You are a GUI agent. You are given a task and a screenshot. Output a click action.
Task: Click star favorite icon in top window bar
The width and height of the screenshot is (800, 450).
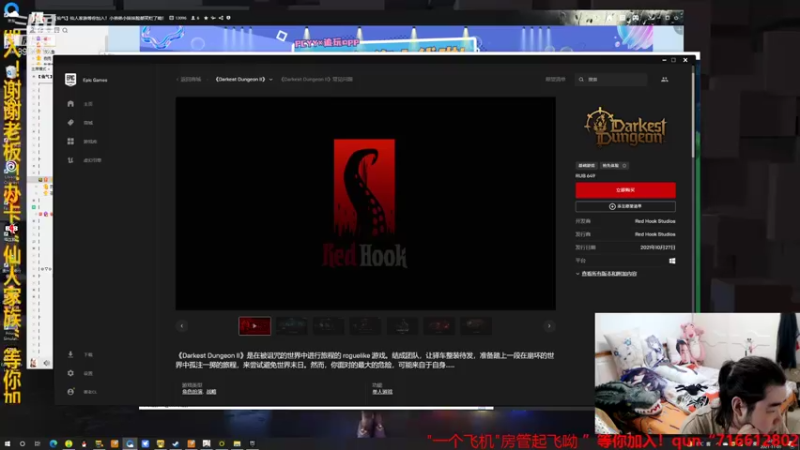tap(206, 18)
